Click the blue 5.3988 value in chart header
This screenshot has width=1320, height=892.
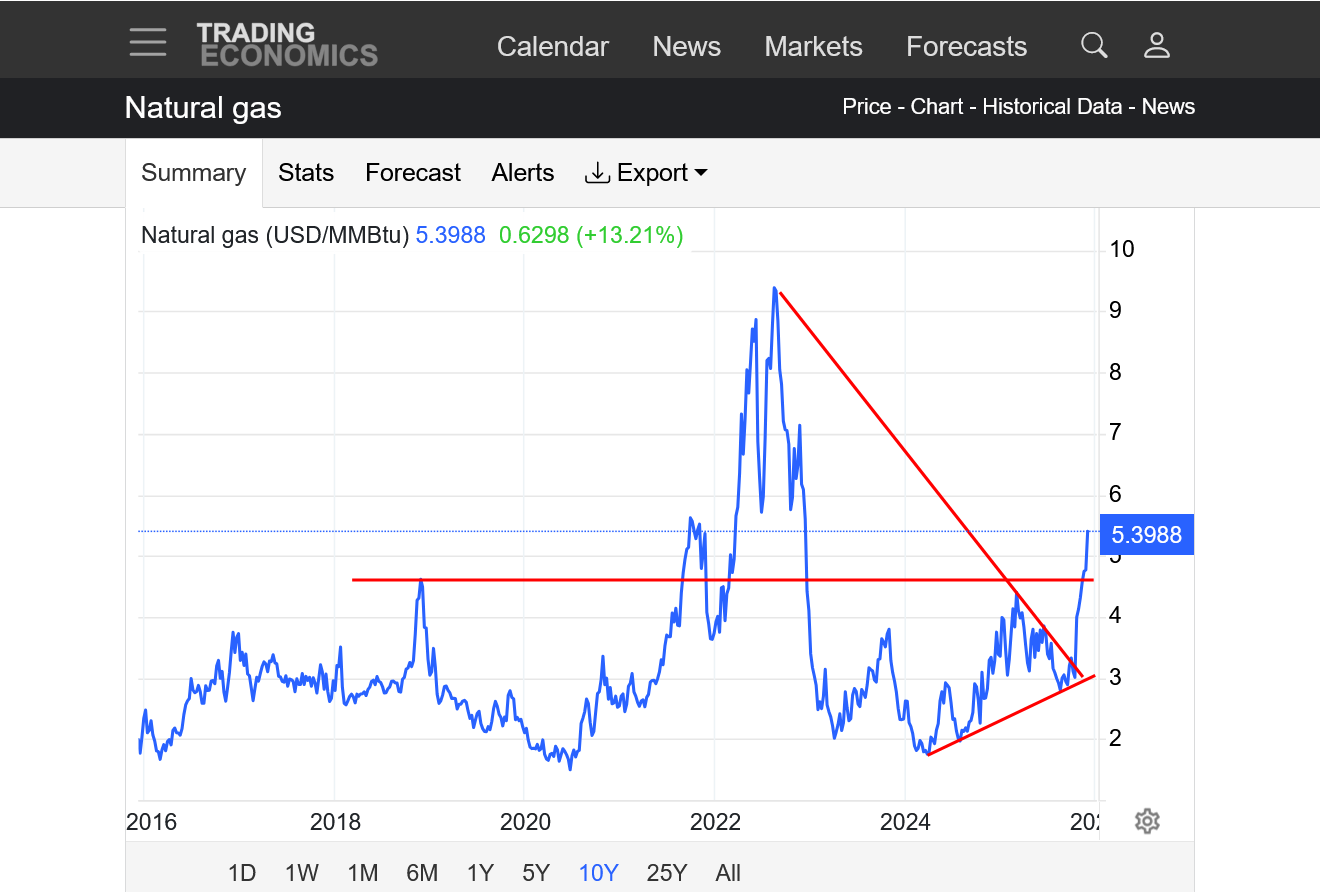(451, 235)
